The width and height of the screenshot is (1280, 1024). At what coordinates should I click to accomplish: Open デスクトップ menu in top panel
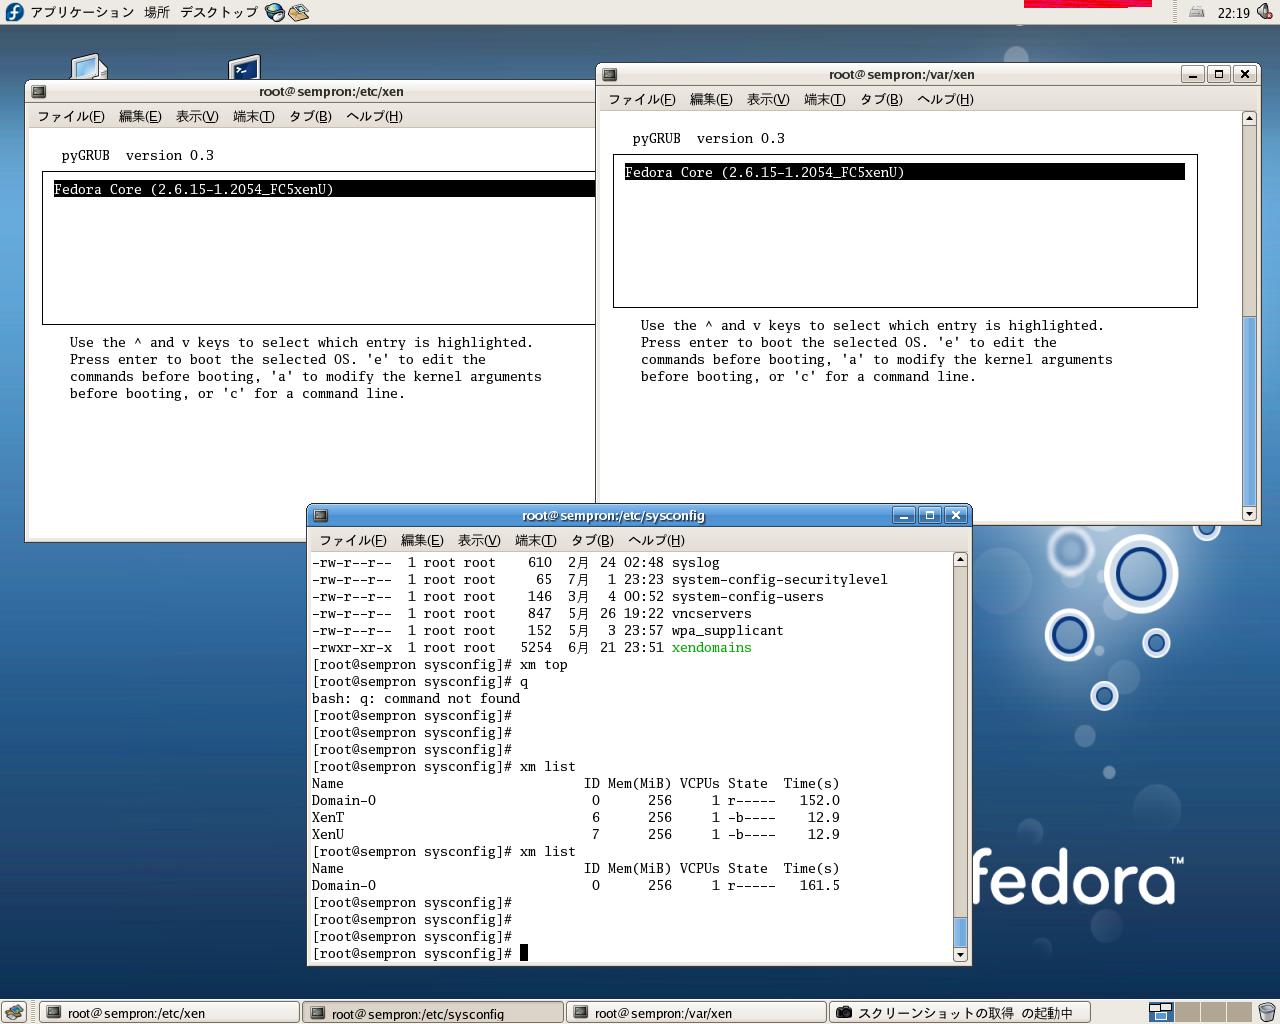[219, 12]
